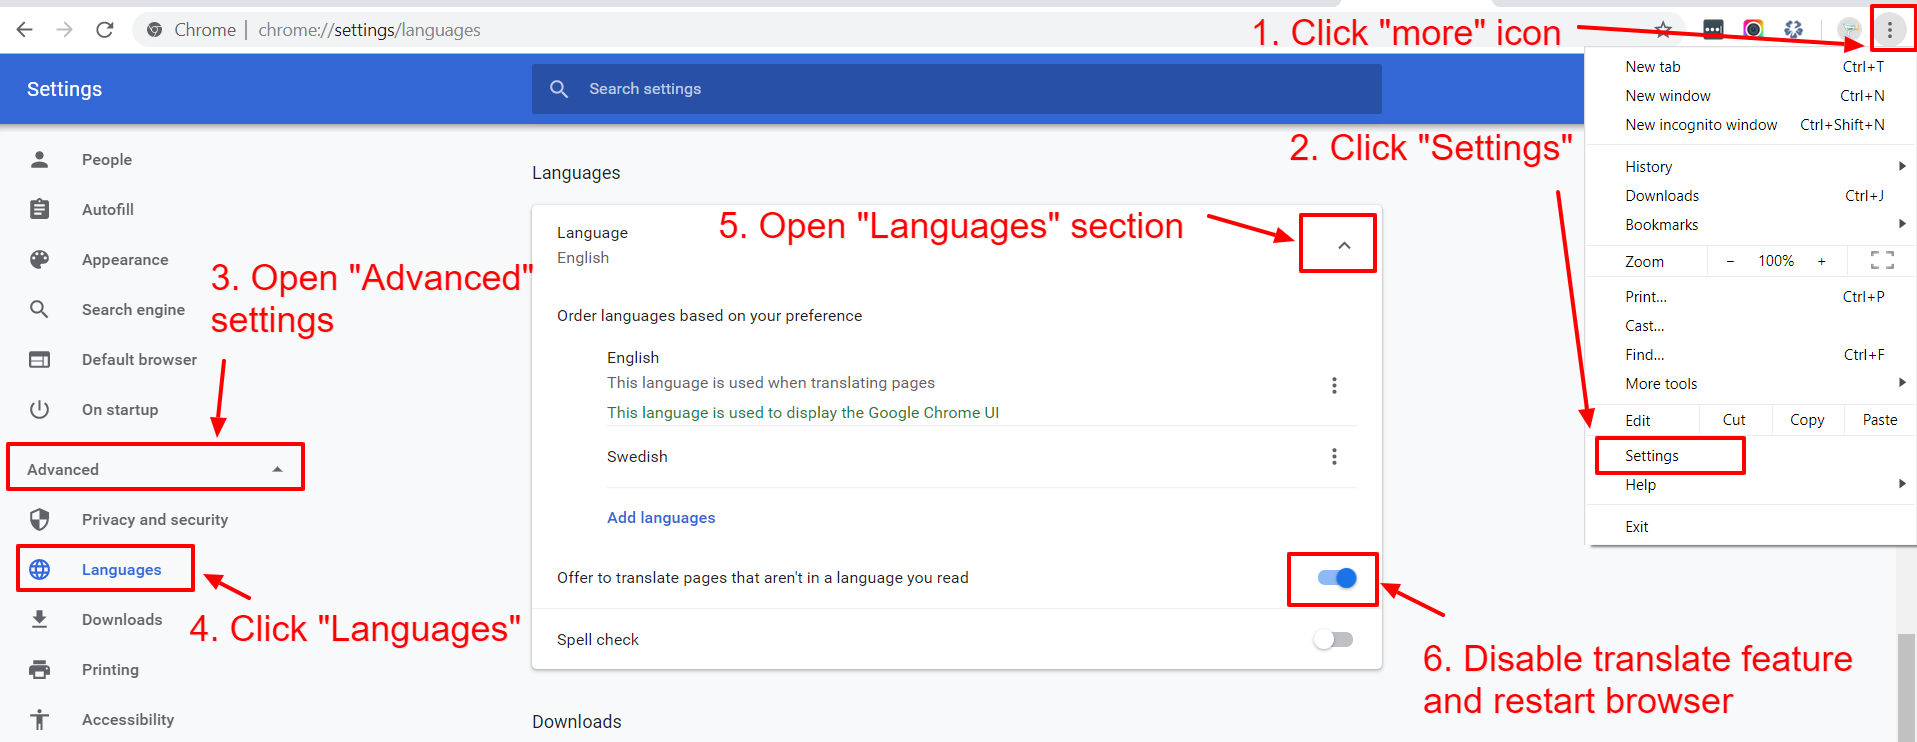Click Cut in the Edit row
The image size is (1917, 742).
click(x=1734, y=420)
